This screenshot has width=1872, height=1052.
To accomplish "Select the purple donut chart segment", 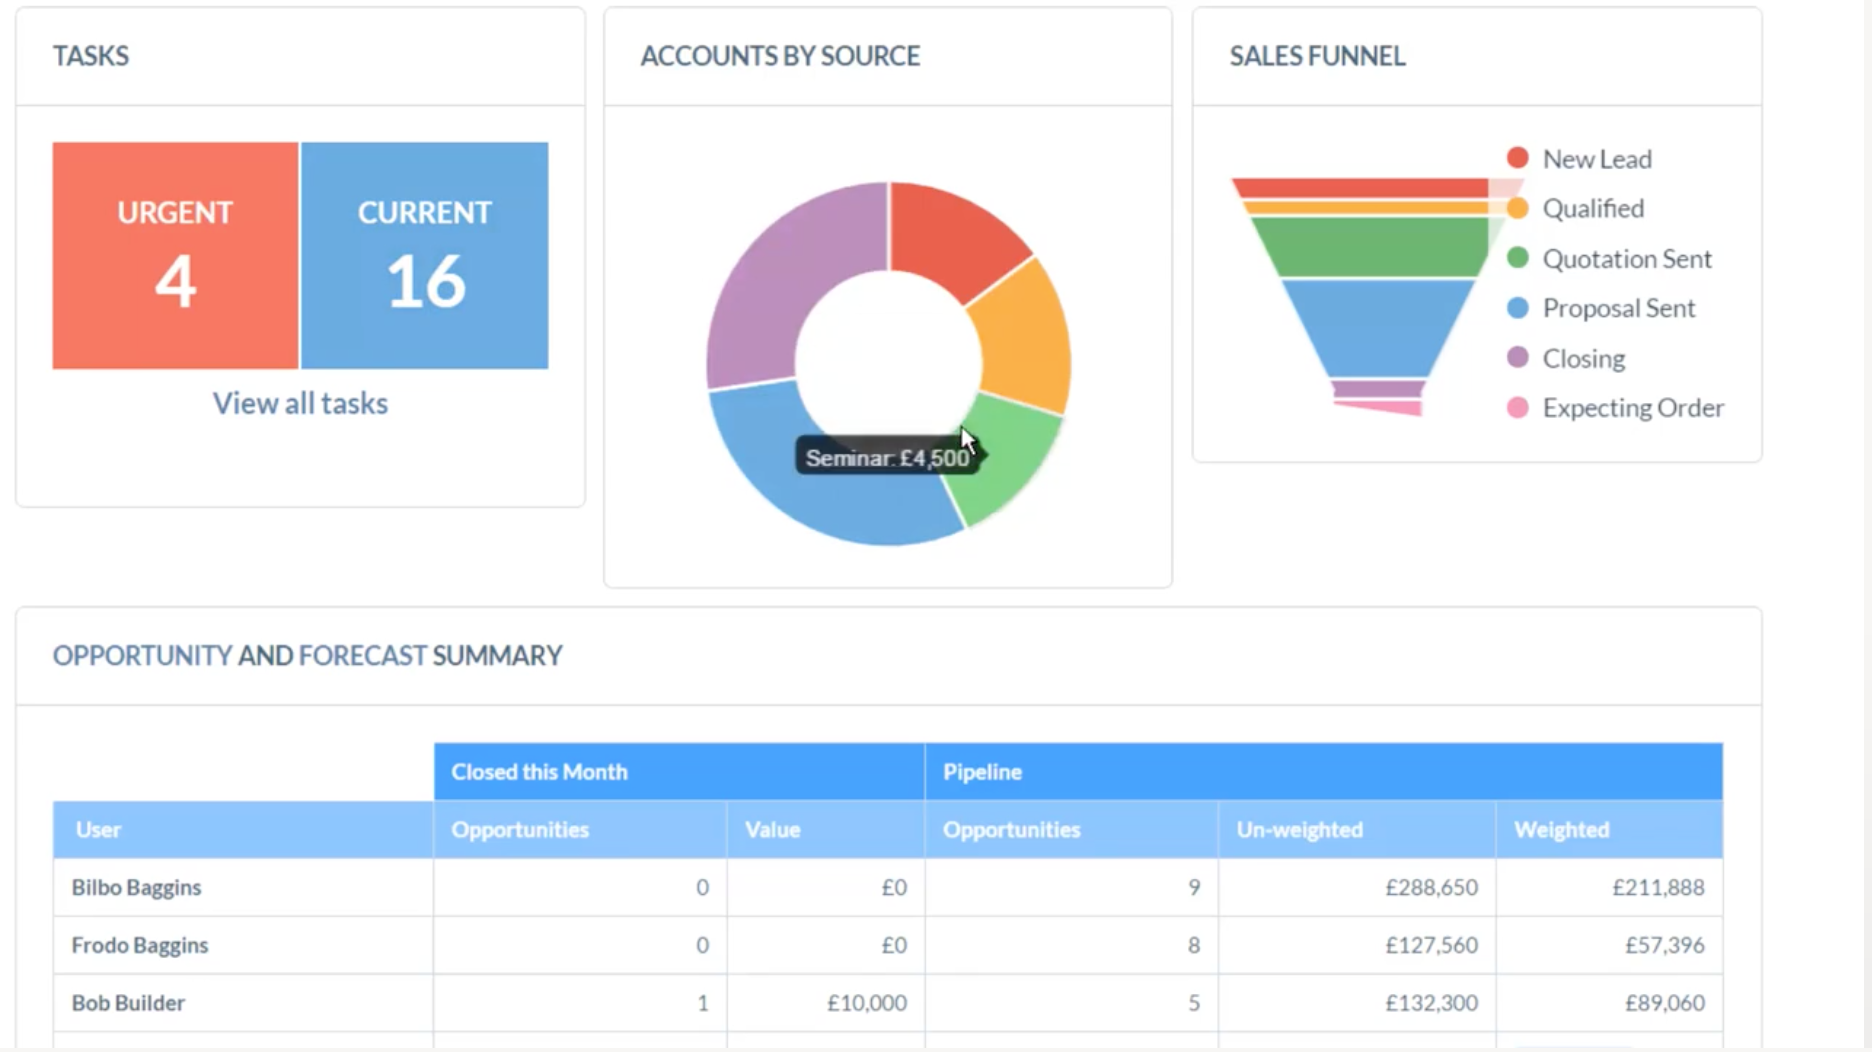I will 790,280.
